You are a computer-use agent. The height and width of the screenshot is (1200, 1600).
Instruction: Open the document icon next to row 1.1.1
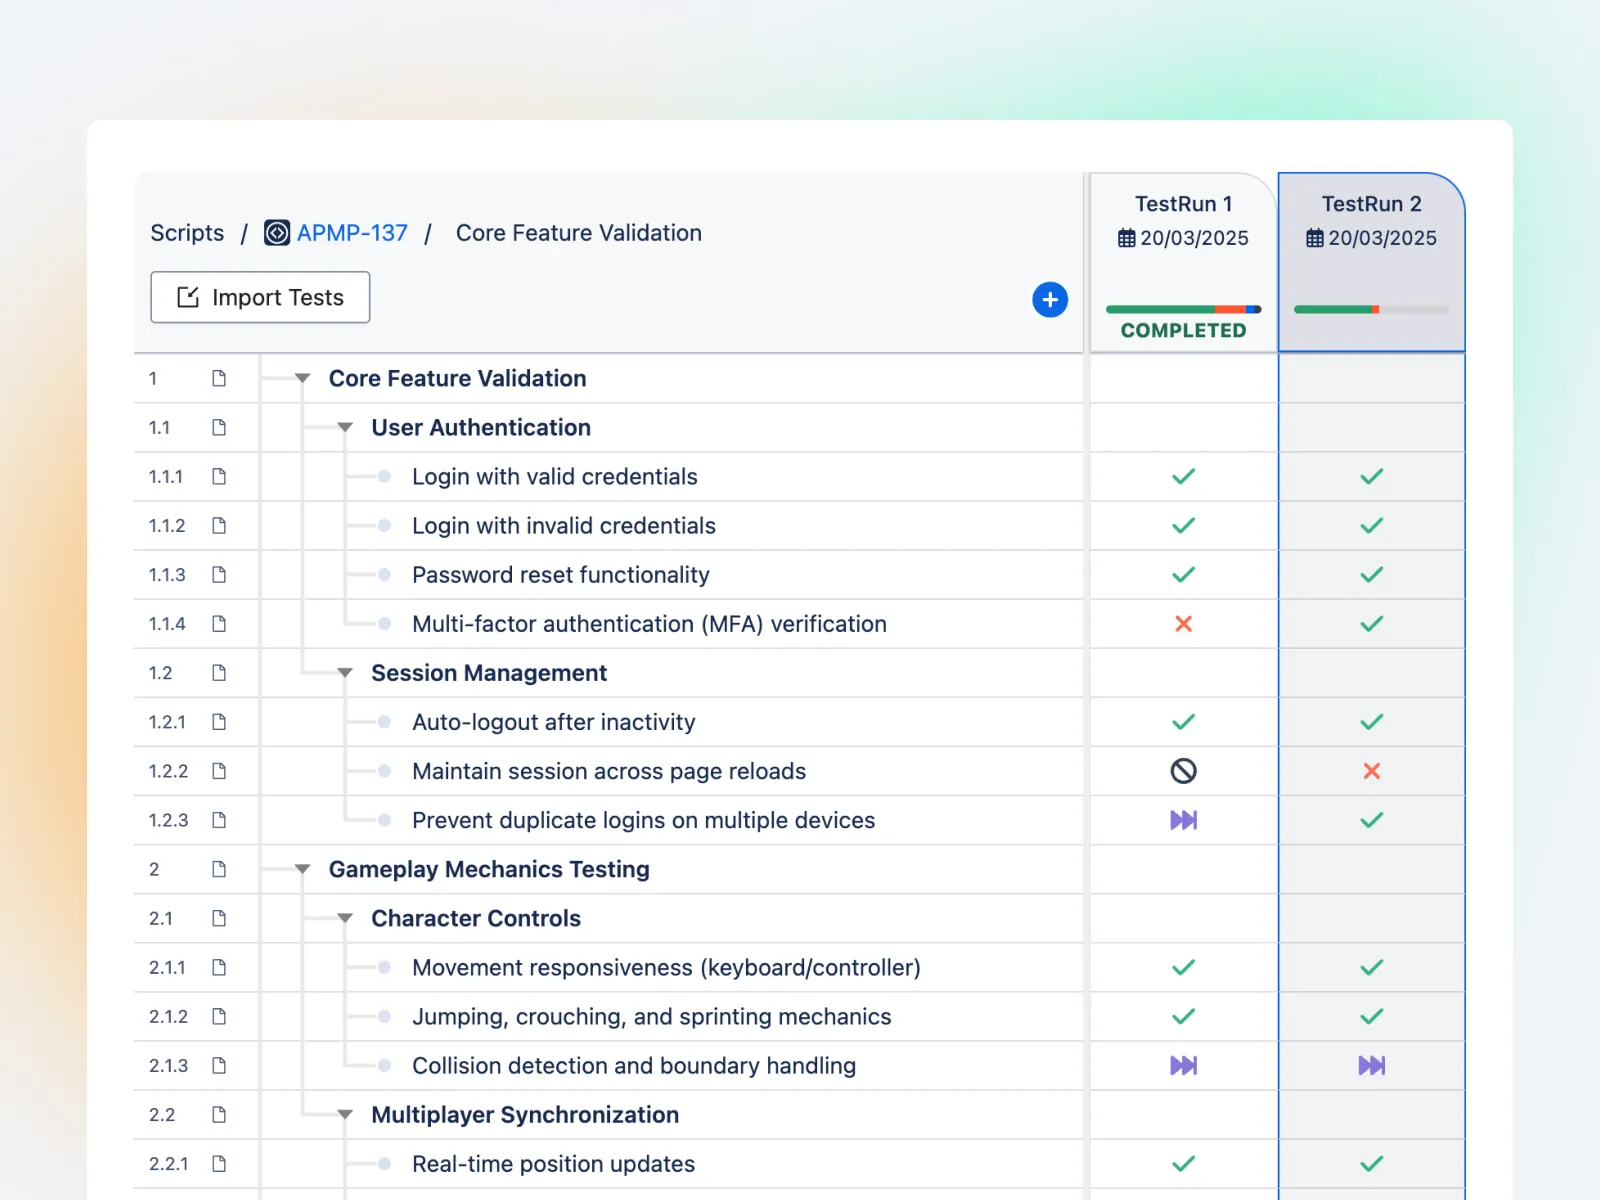pyautogui.click(x=219, y=477)
